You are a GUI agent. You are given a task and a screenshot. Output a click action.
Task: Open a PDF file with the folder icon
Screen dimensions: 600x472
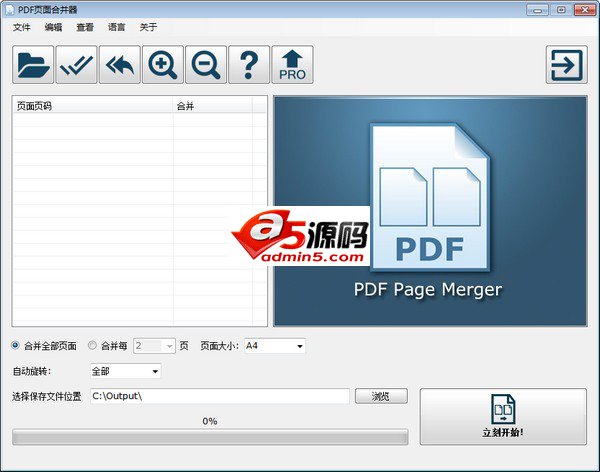(x=33, y=65)
